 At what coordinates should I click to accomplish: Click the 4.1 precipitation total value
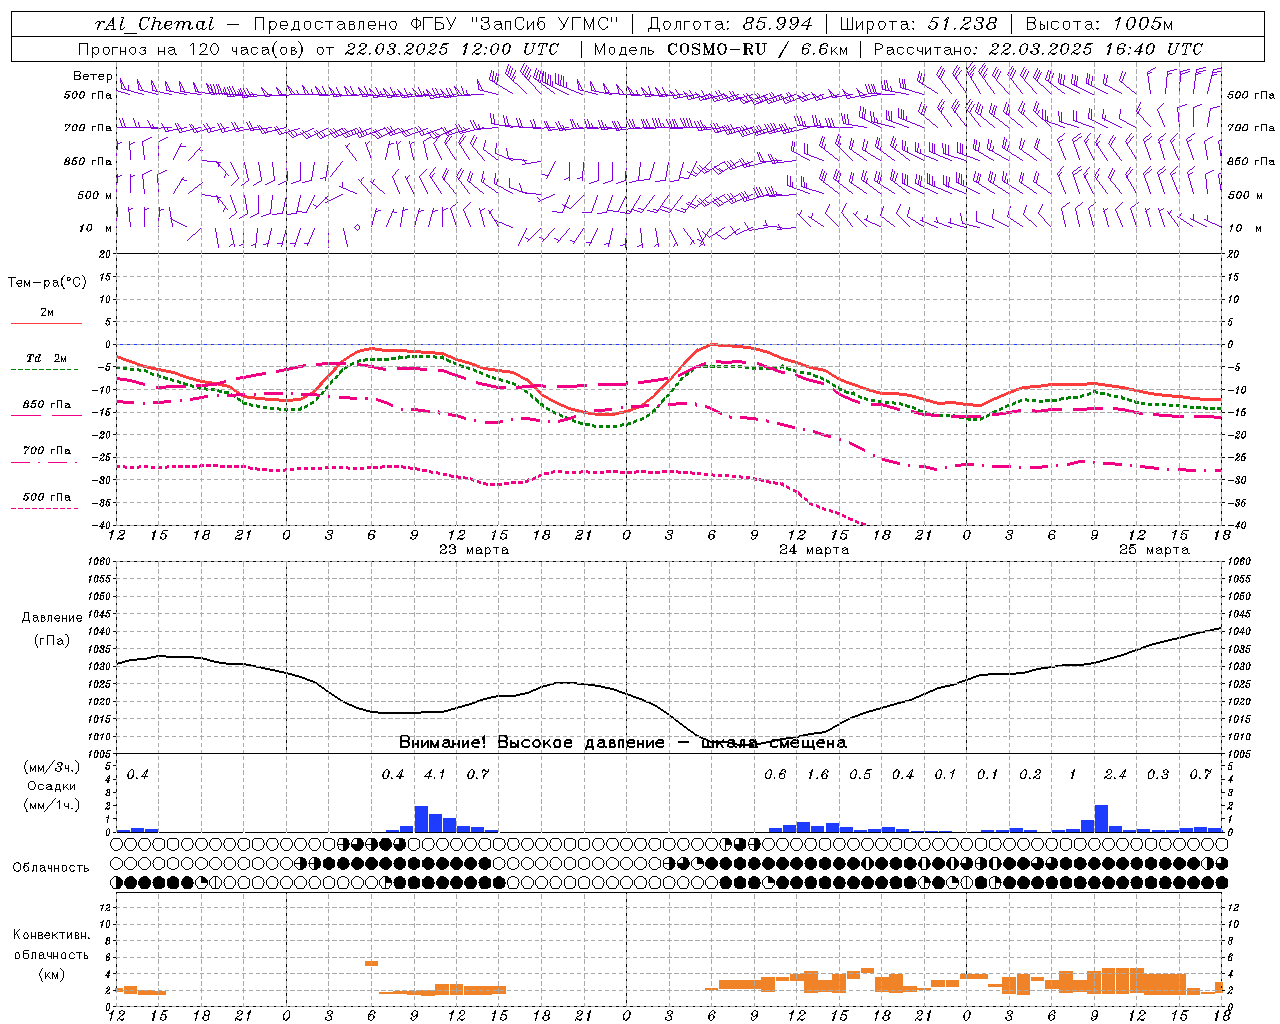click(x=435, y=774)
